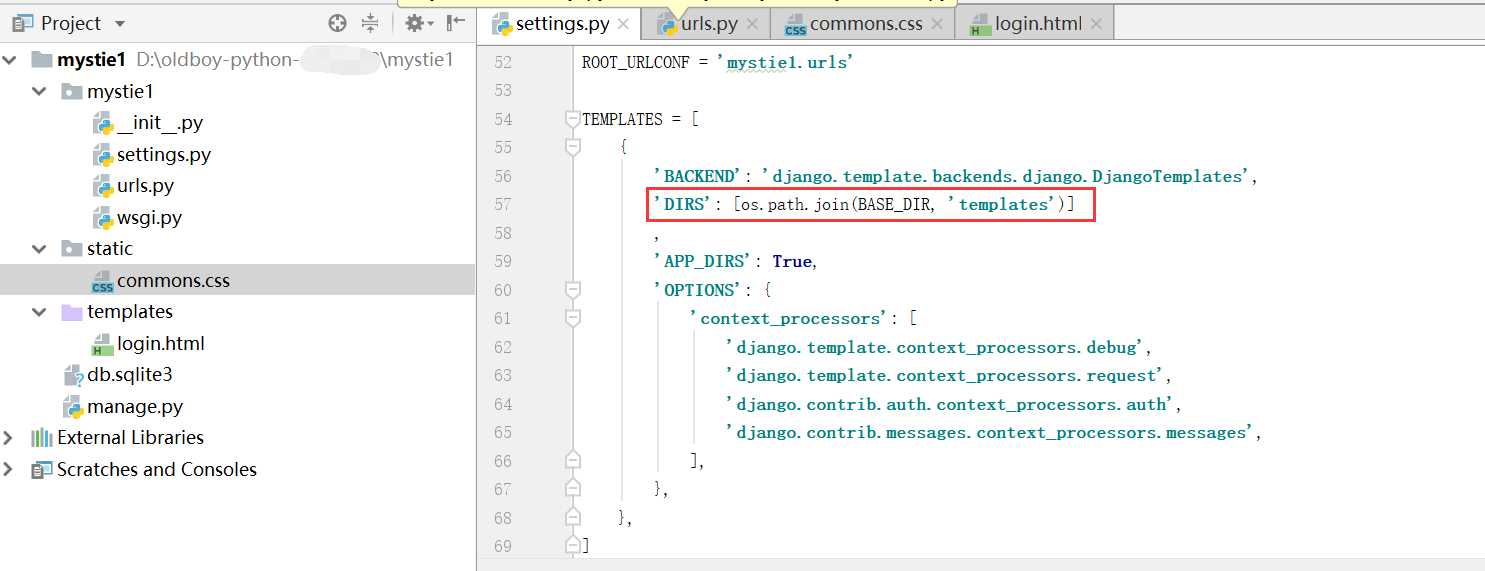Image resolution: width=1485 pixels, height=571 pixels.
Task: Click the HTML icon on login.html tab
Action: pos(979,25)
